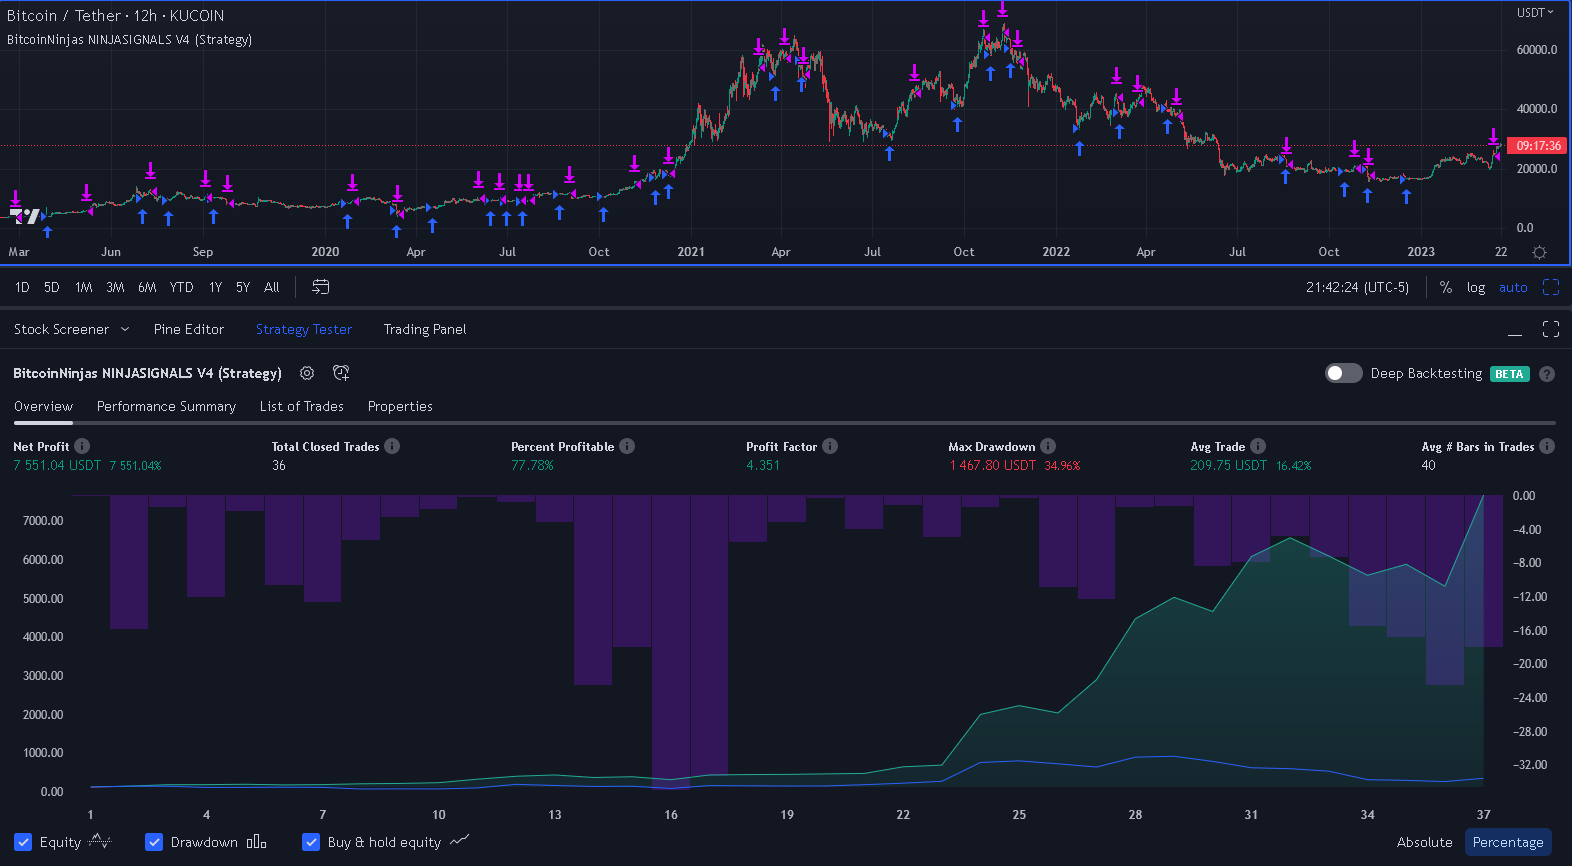
Task: Open chart settings gear on time axis
Action: pos(1539,252)
